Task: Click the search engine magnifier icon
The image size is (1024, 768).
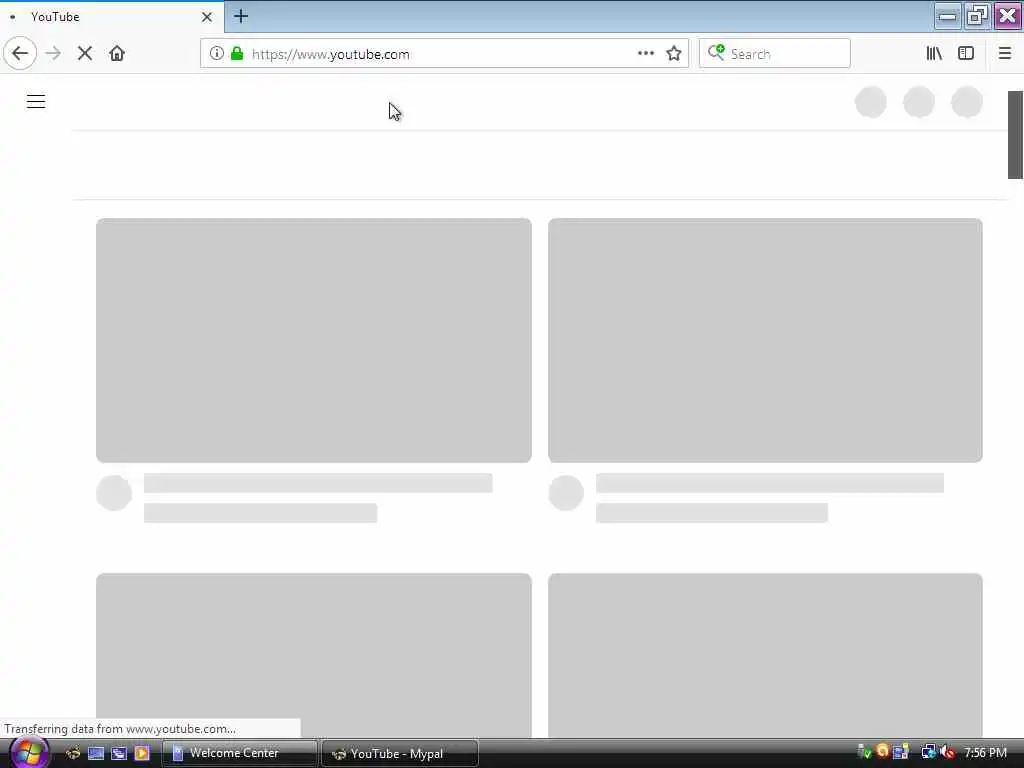Action: [x=716, y=52]
